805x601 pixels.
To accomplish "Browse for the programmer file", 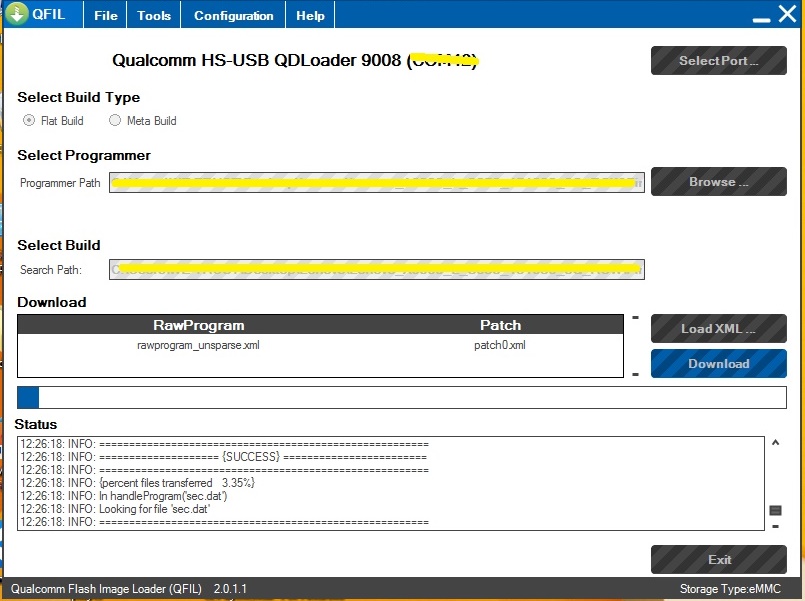I will (718, 182).
